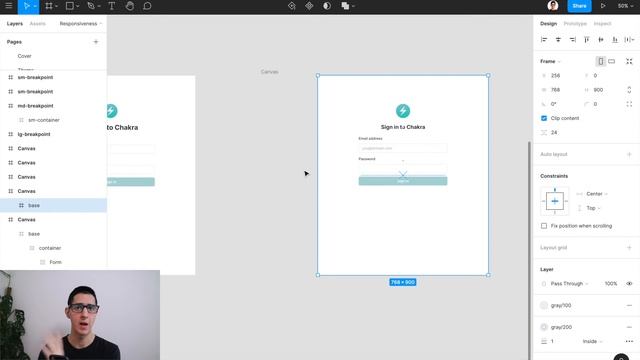Image resolution: width=640 pixels, height=360 pixels.
Task: Click the gray/200 stroke color swatch
Action: pos(544,327)
